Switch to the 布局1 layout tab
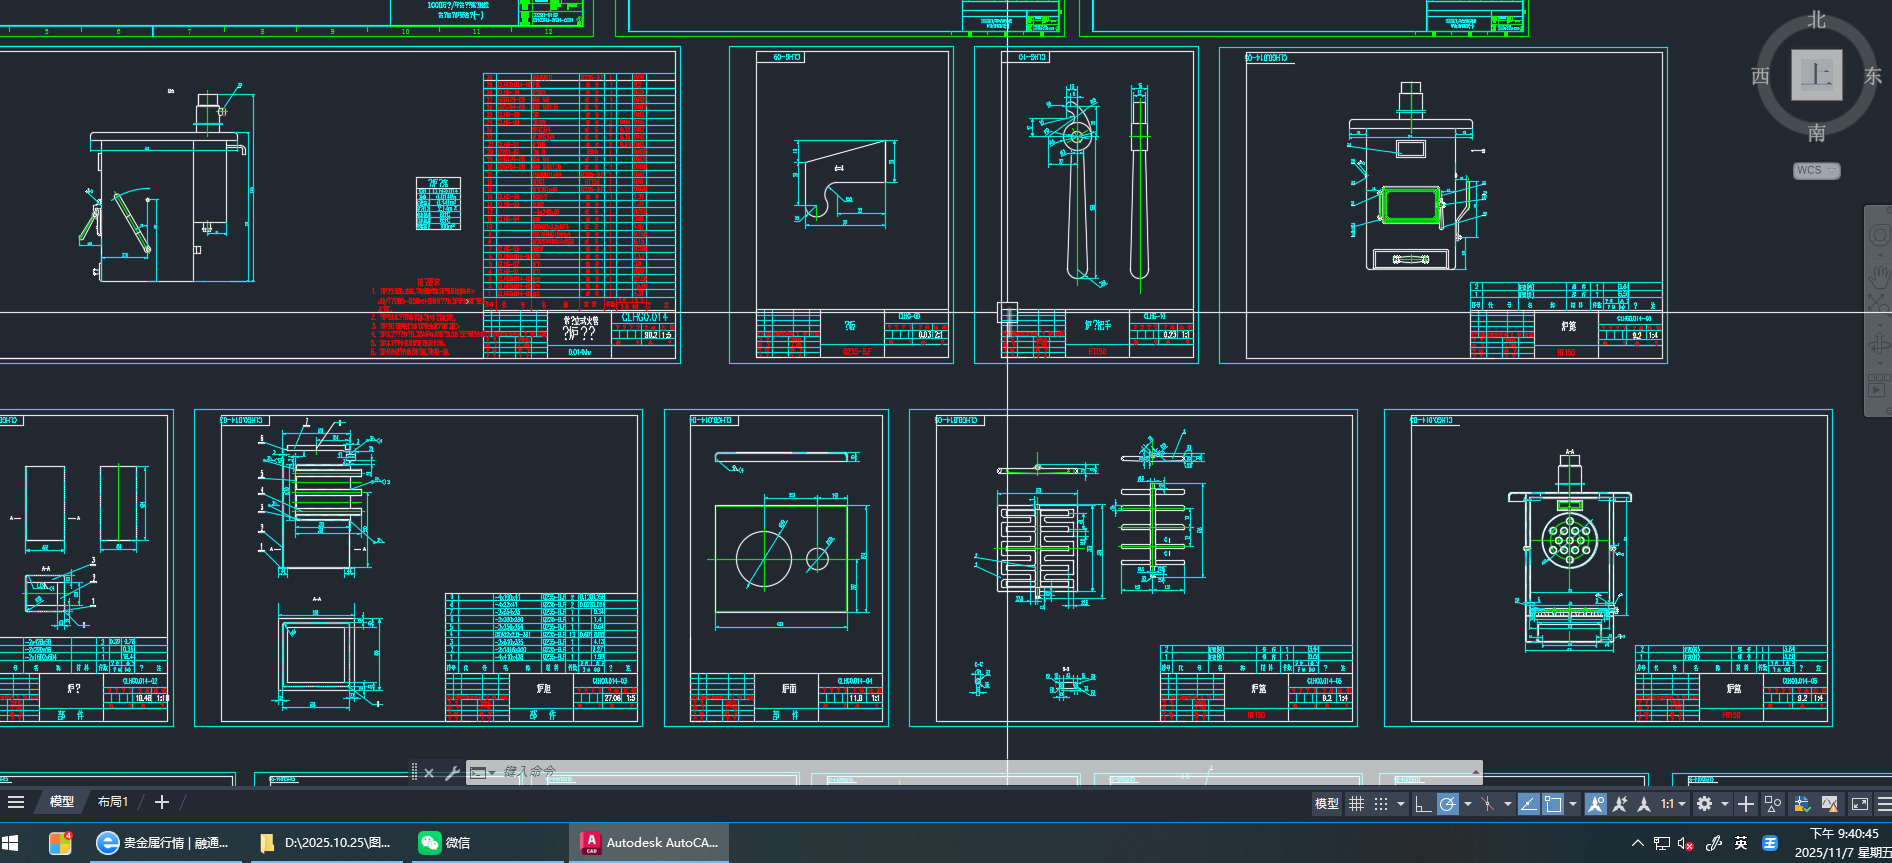The width and height of the screenshot is (1892, 863). click(113, 802)
